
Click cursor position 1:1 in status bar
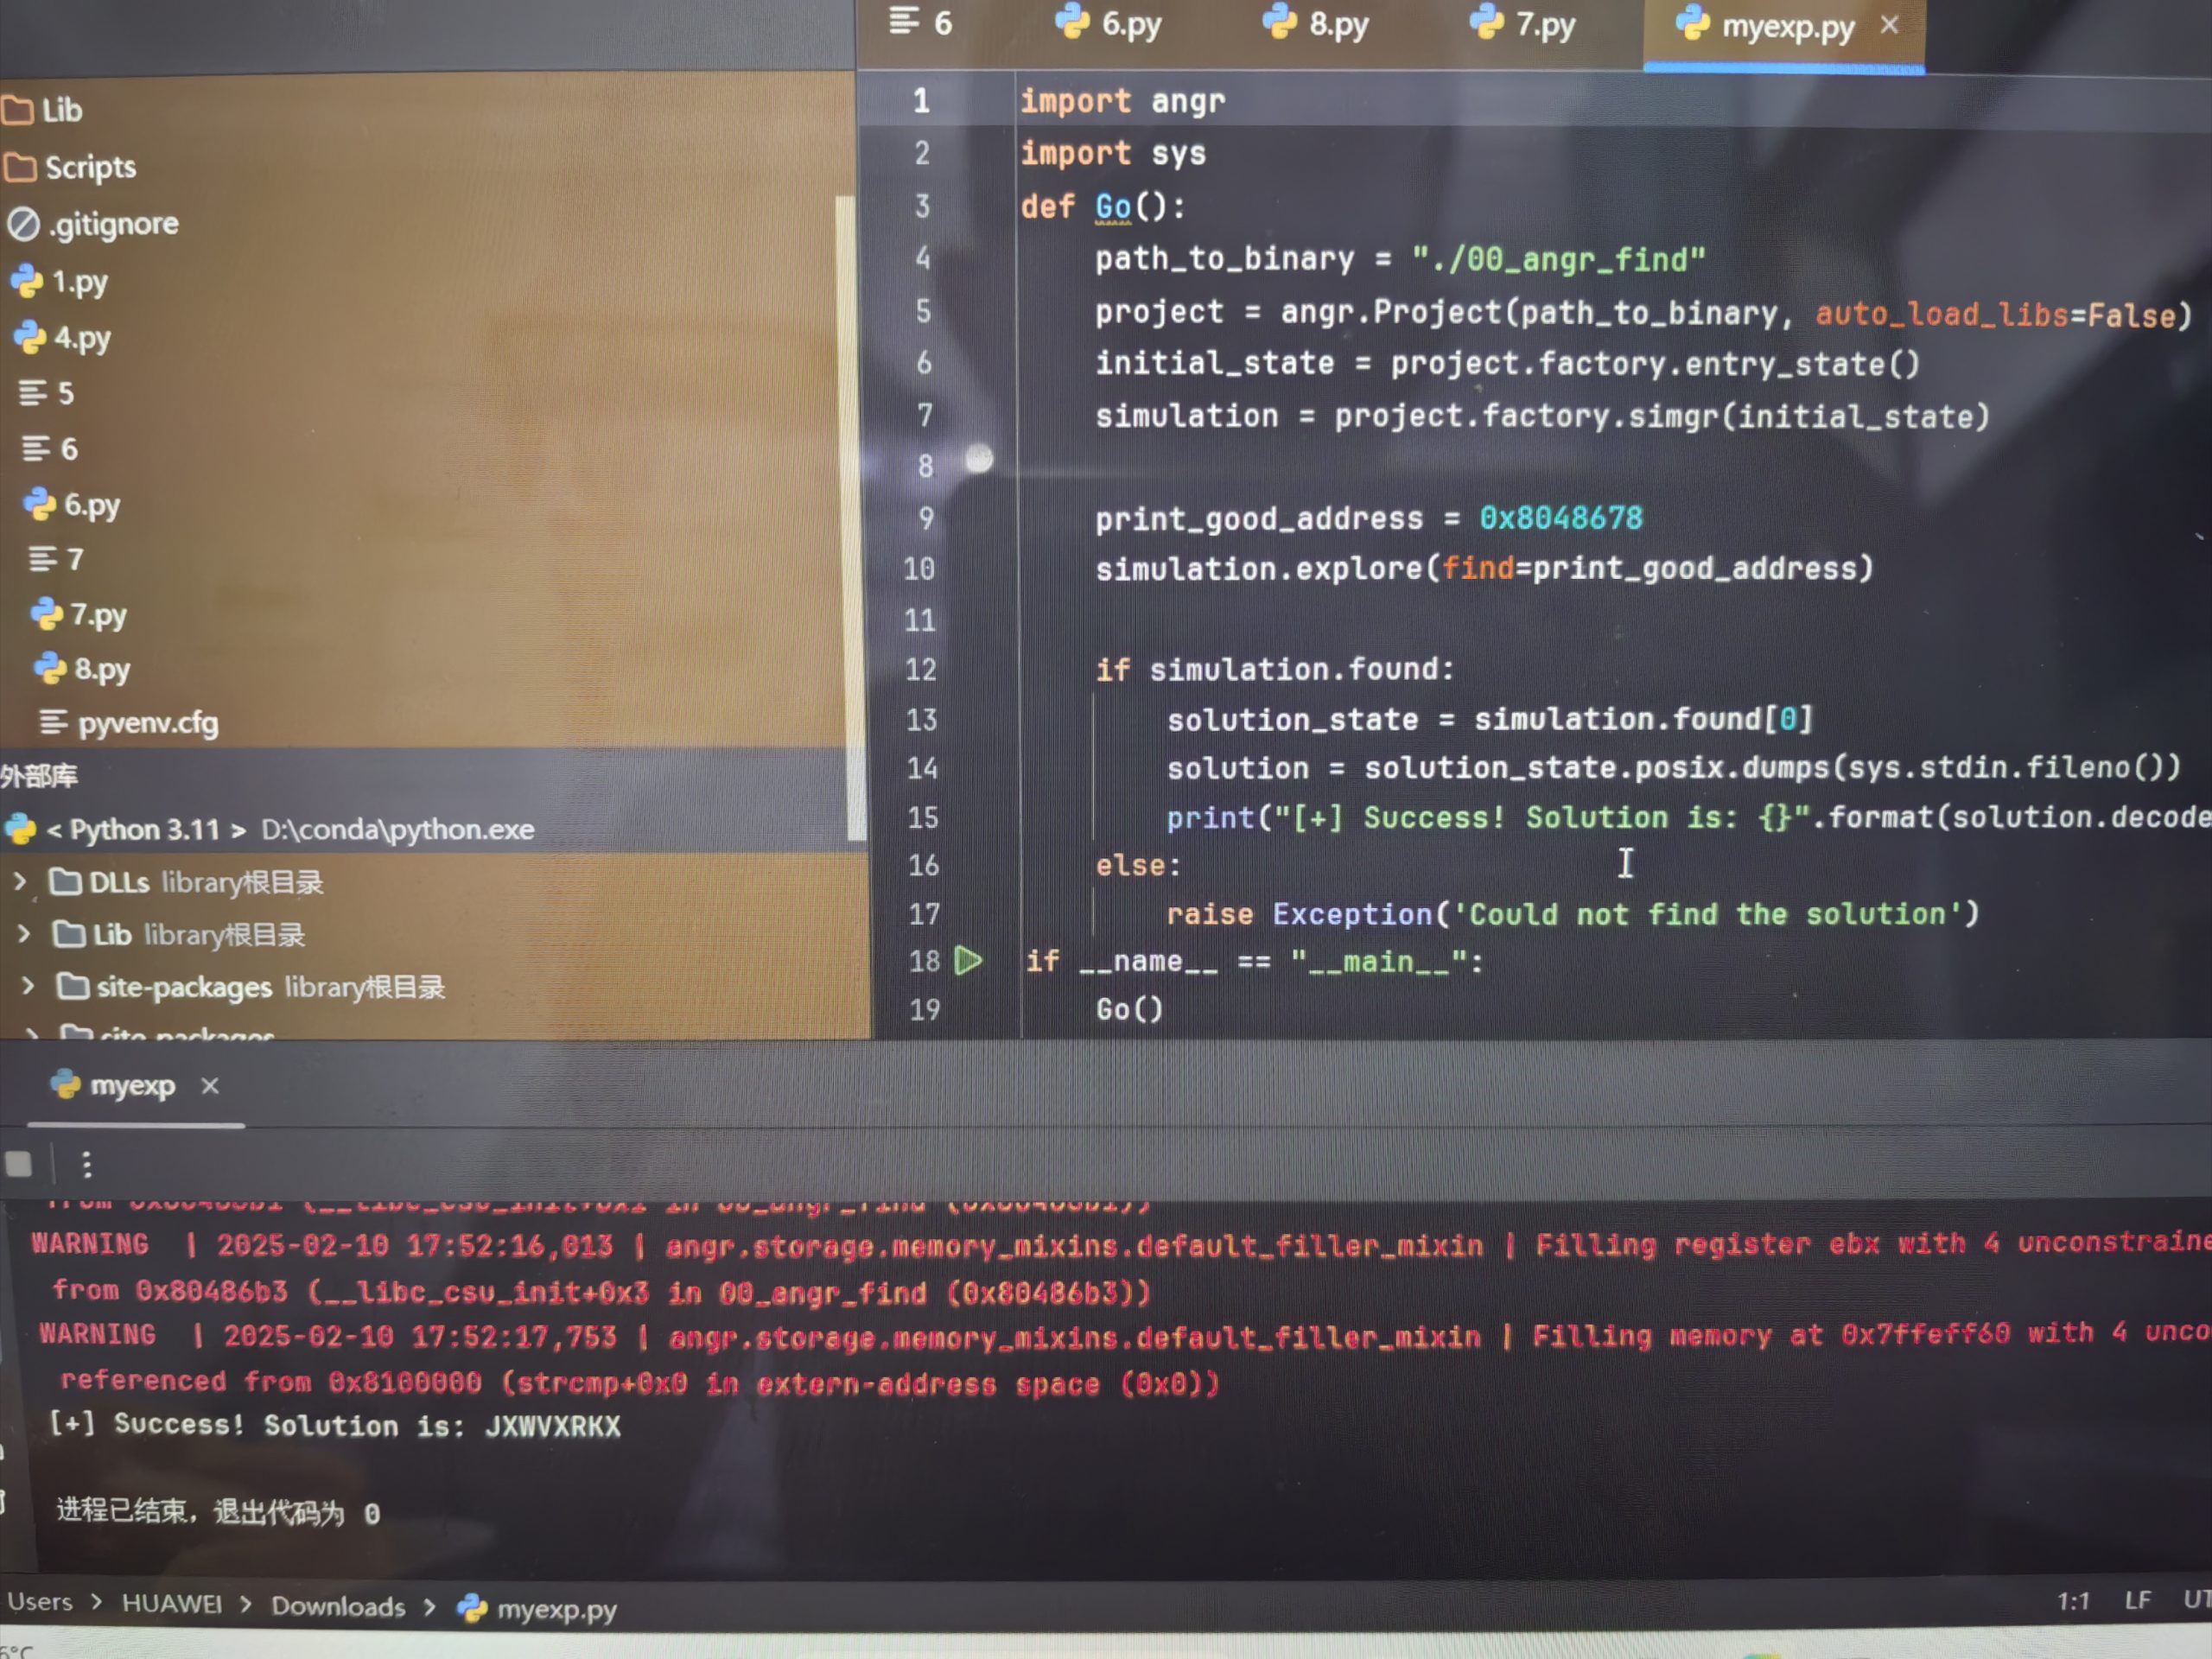(x=2074, y=1603)
